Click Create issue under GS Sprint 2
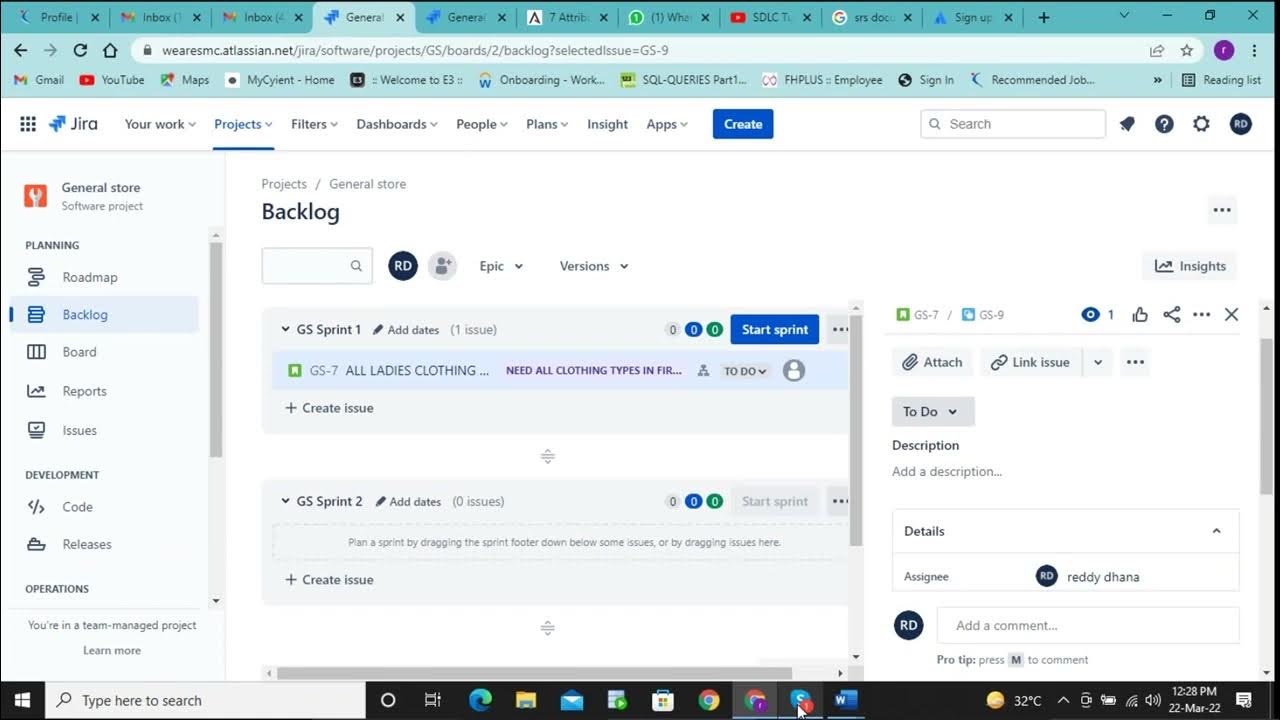The width and height of the screenshot is (1280, 720). point(329,580)
